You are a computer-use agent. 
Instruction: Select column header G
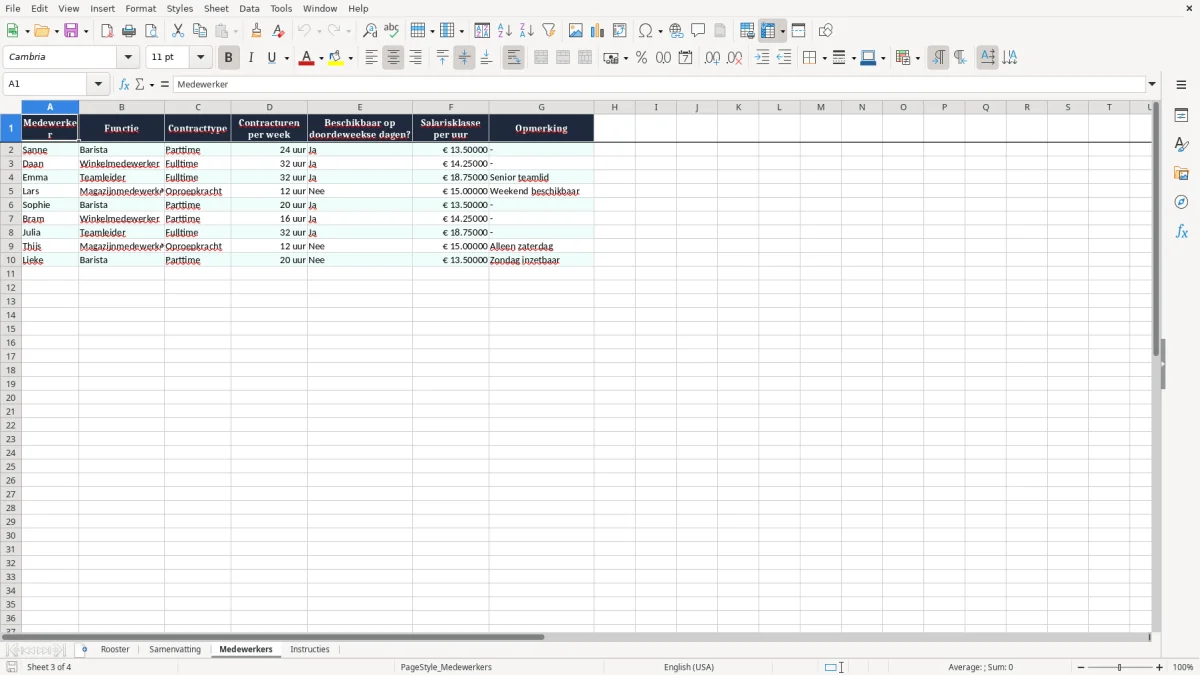[x=541, y=107]
